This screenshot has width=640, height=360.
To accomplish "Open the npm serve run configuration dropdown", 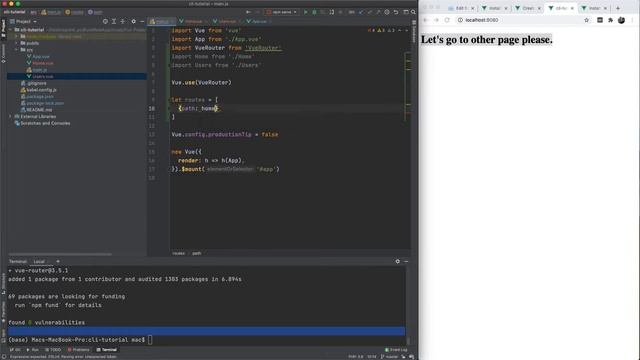I will [282, 12].
